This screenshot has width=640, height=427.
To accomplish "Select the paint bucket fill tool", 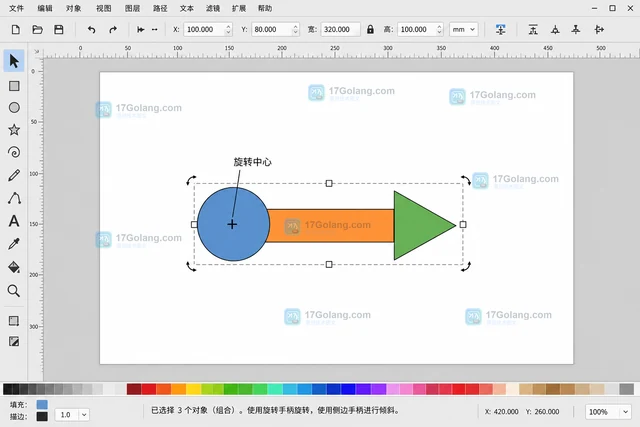I will 14,267.
